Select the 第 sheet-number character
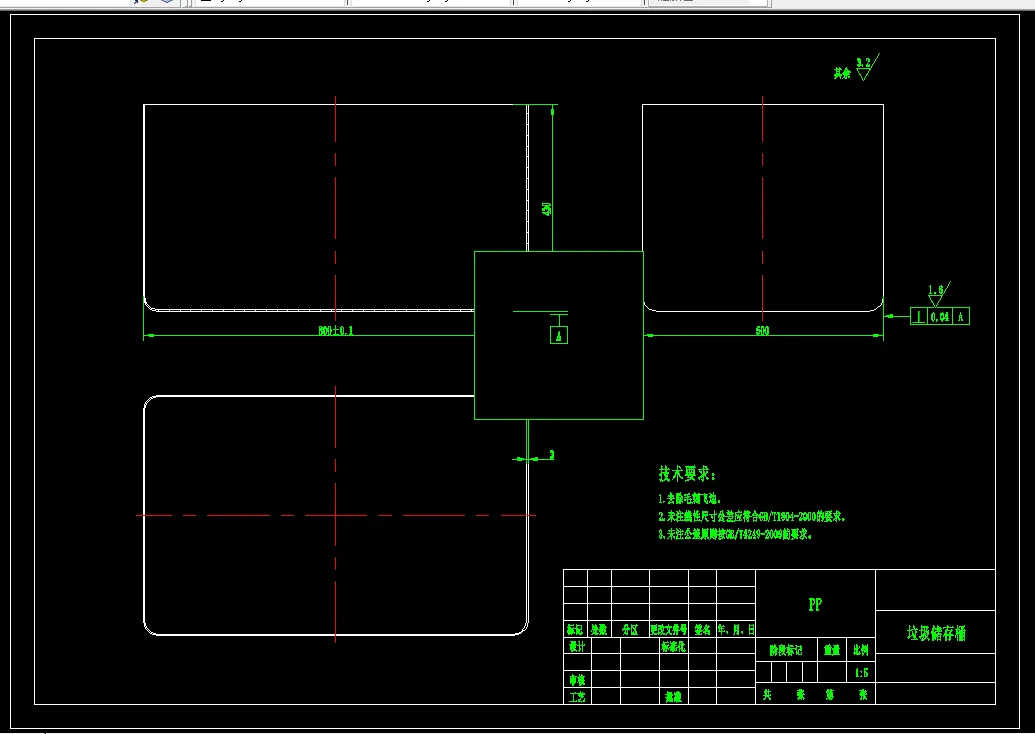Image resolution: width=1035 pixels, height=734 pixels. (830, 694)
